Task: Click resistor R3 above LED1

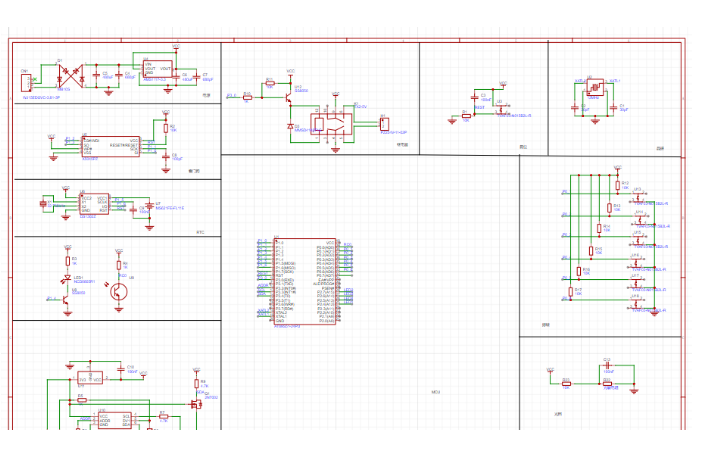Action: 68,261
